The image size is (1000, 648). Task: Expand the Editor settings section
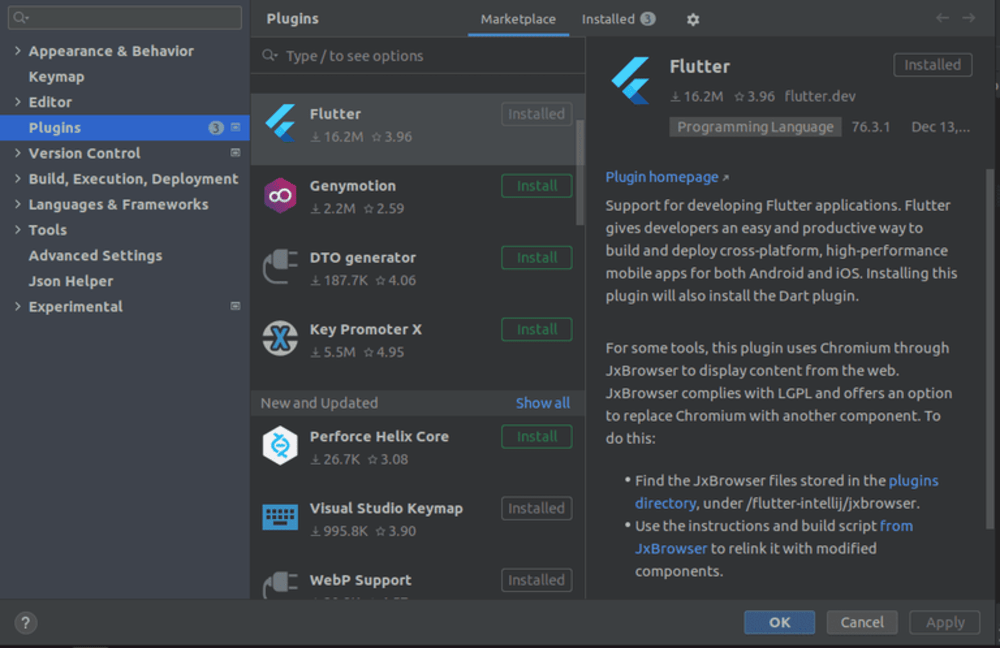click(18, 102)
